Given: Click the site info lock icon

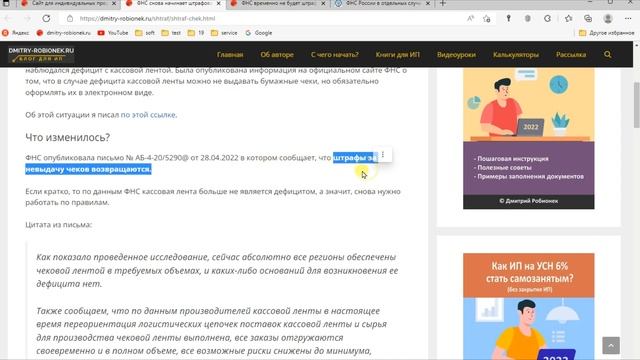Looking at the screenshot, I should point(70,18).
